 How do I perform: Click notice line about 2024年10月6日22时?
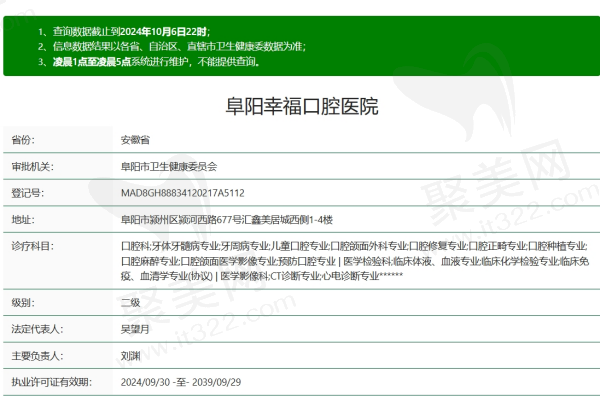click(x=124, y=31)
